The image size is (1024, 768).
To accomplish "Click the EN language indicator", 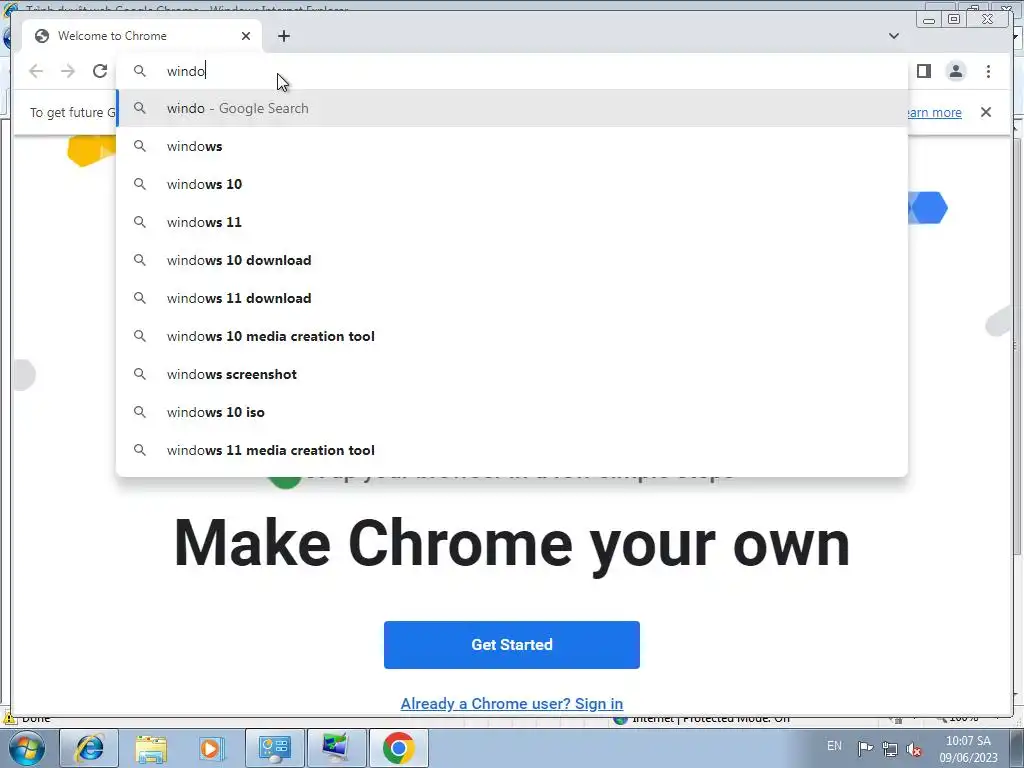I will [x=834, y=746].
